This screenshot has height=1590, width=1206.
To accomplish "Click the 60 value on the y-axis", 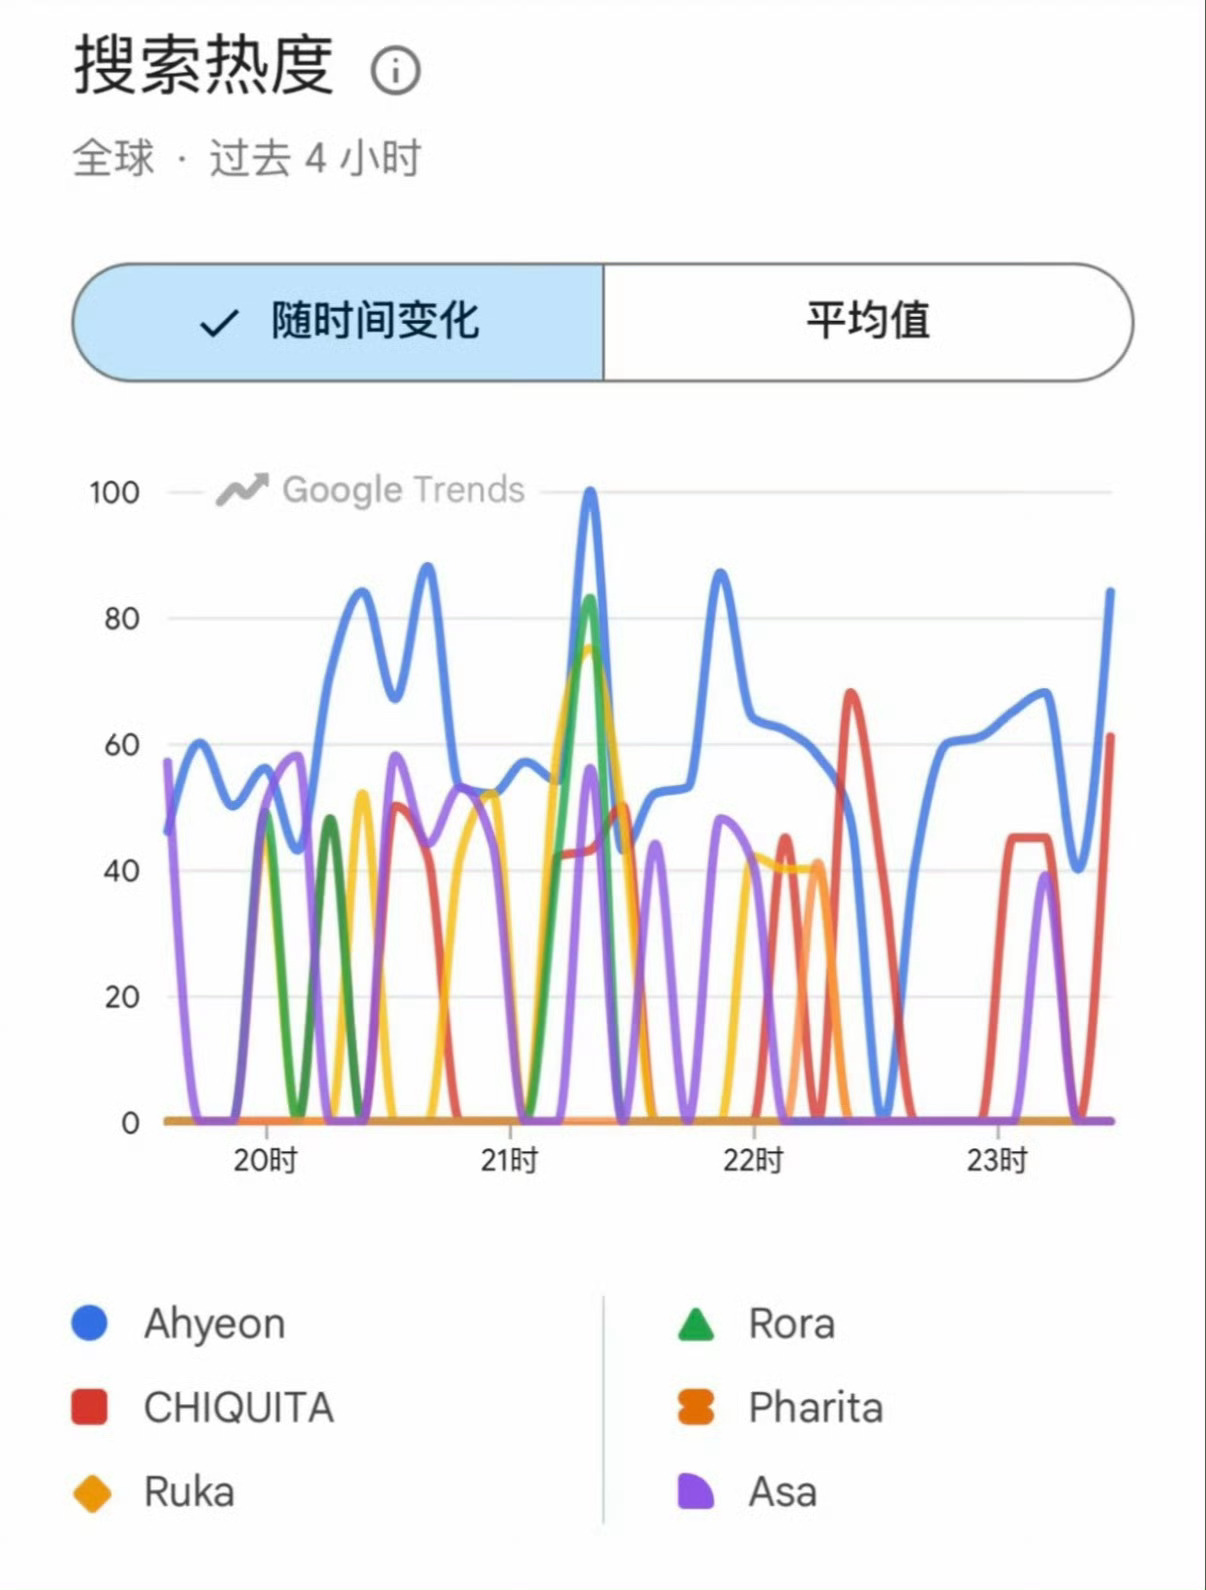I will coord(121,744).
